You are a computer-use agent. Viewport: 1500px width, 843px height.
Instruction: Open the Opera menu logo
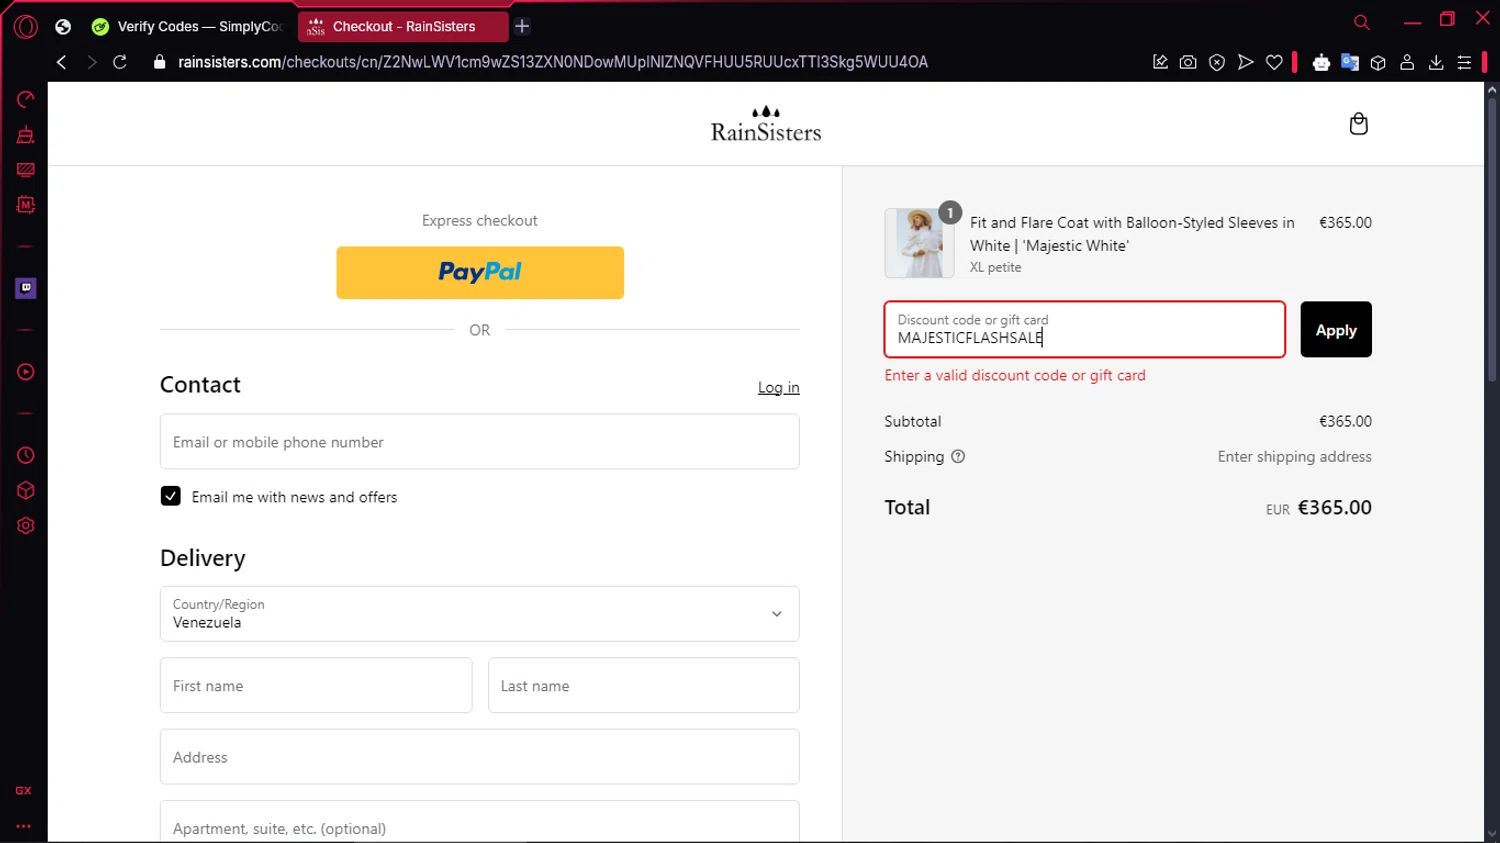click(x=26, y=27)
